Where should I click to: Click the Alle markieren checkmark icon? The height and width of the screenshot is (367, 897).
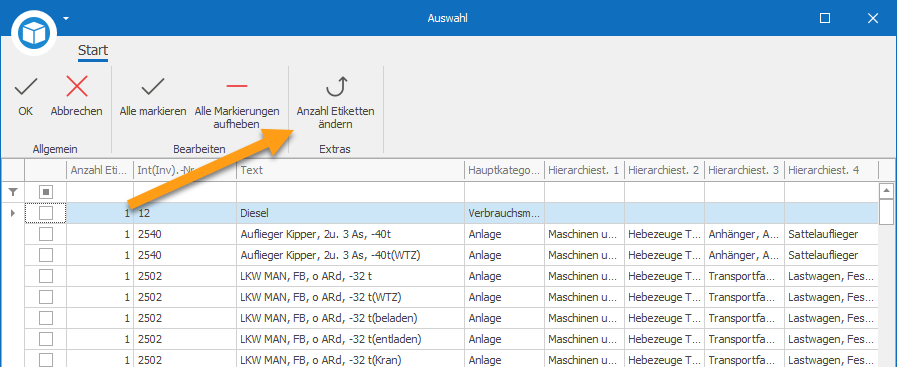pos(153,87)
